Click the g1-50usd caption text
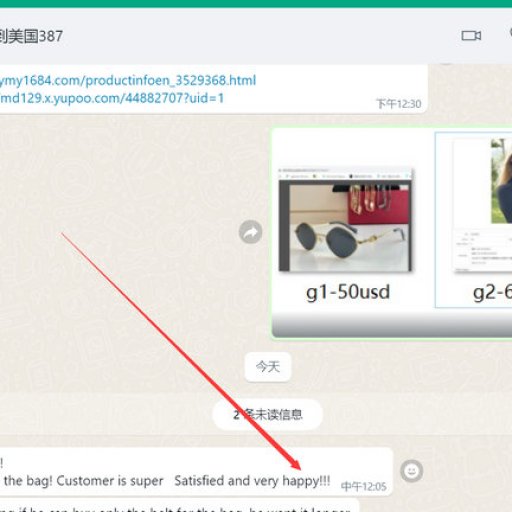The image size is (512, 512). [348, 292]
